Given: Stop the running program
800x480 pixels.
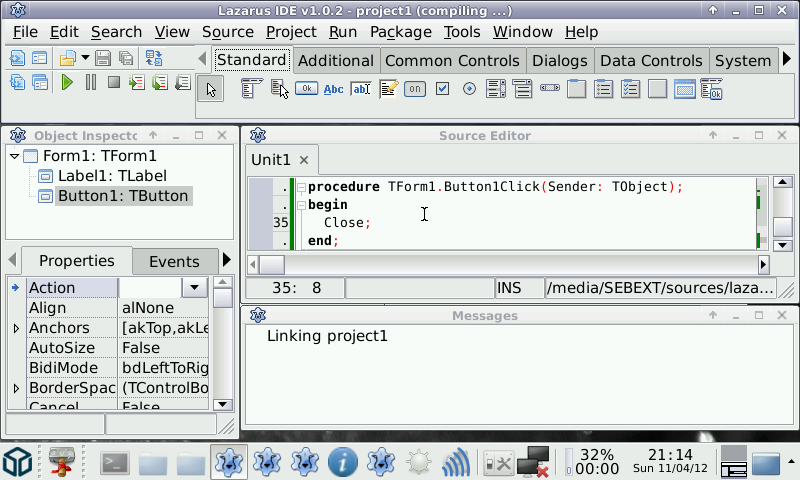Looking at the screenshot, I should (x=114, y=82).
